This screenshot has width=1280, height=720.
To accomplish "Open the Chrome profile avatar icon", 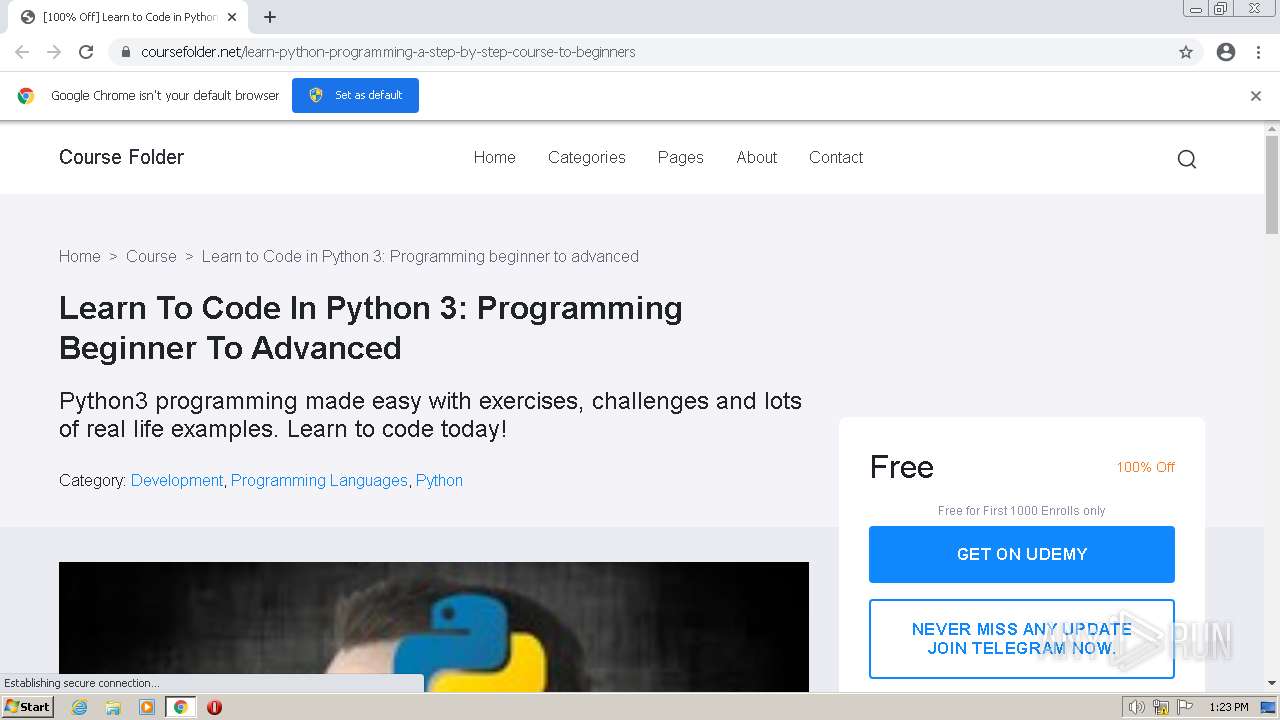I will tap(1226, 52).
